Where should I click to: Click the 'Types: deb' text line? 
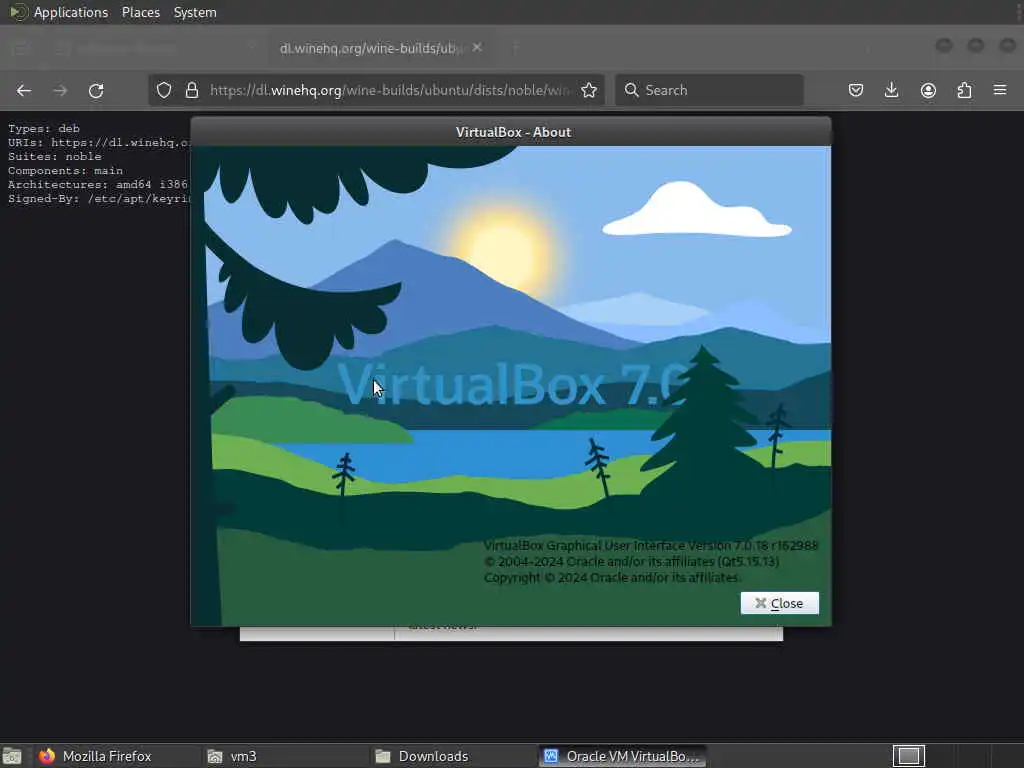[x=44, y=129]
